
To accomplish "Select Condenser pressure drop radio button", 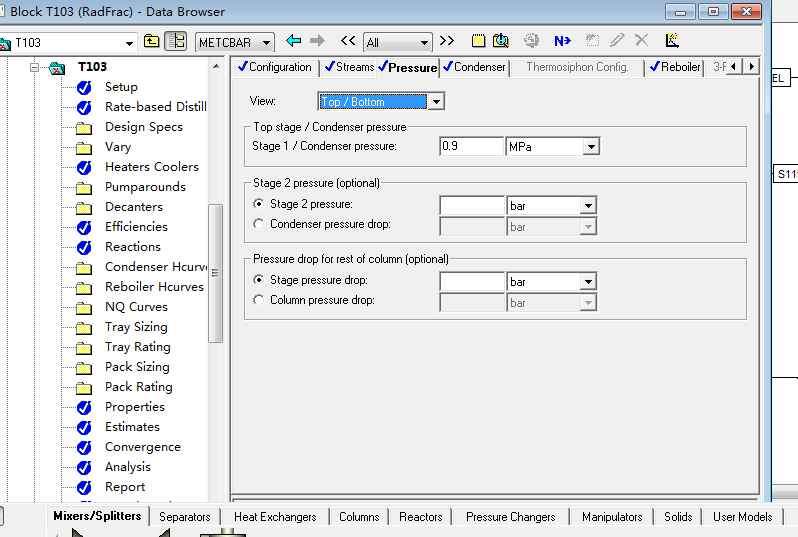I will tap(259, 224).
